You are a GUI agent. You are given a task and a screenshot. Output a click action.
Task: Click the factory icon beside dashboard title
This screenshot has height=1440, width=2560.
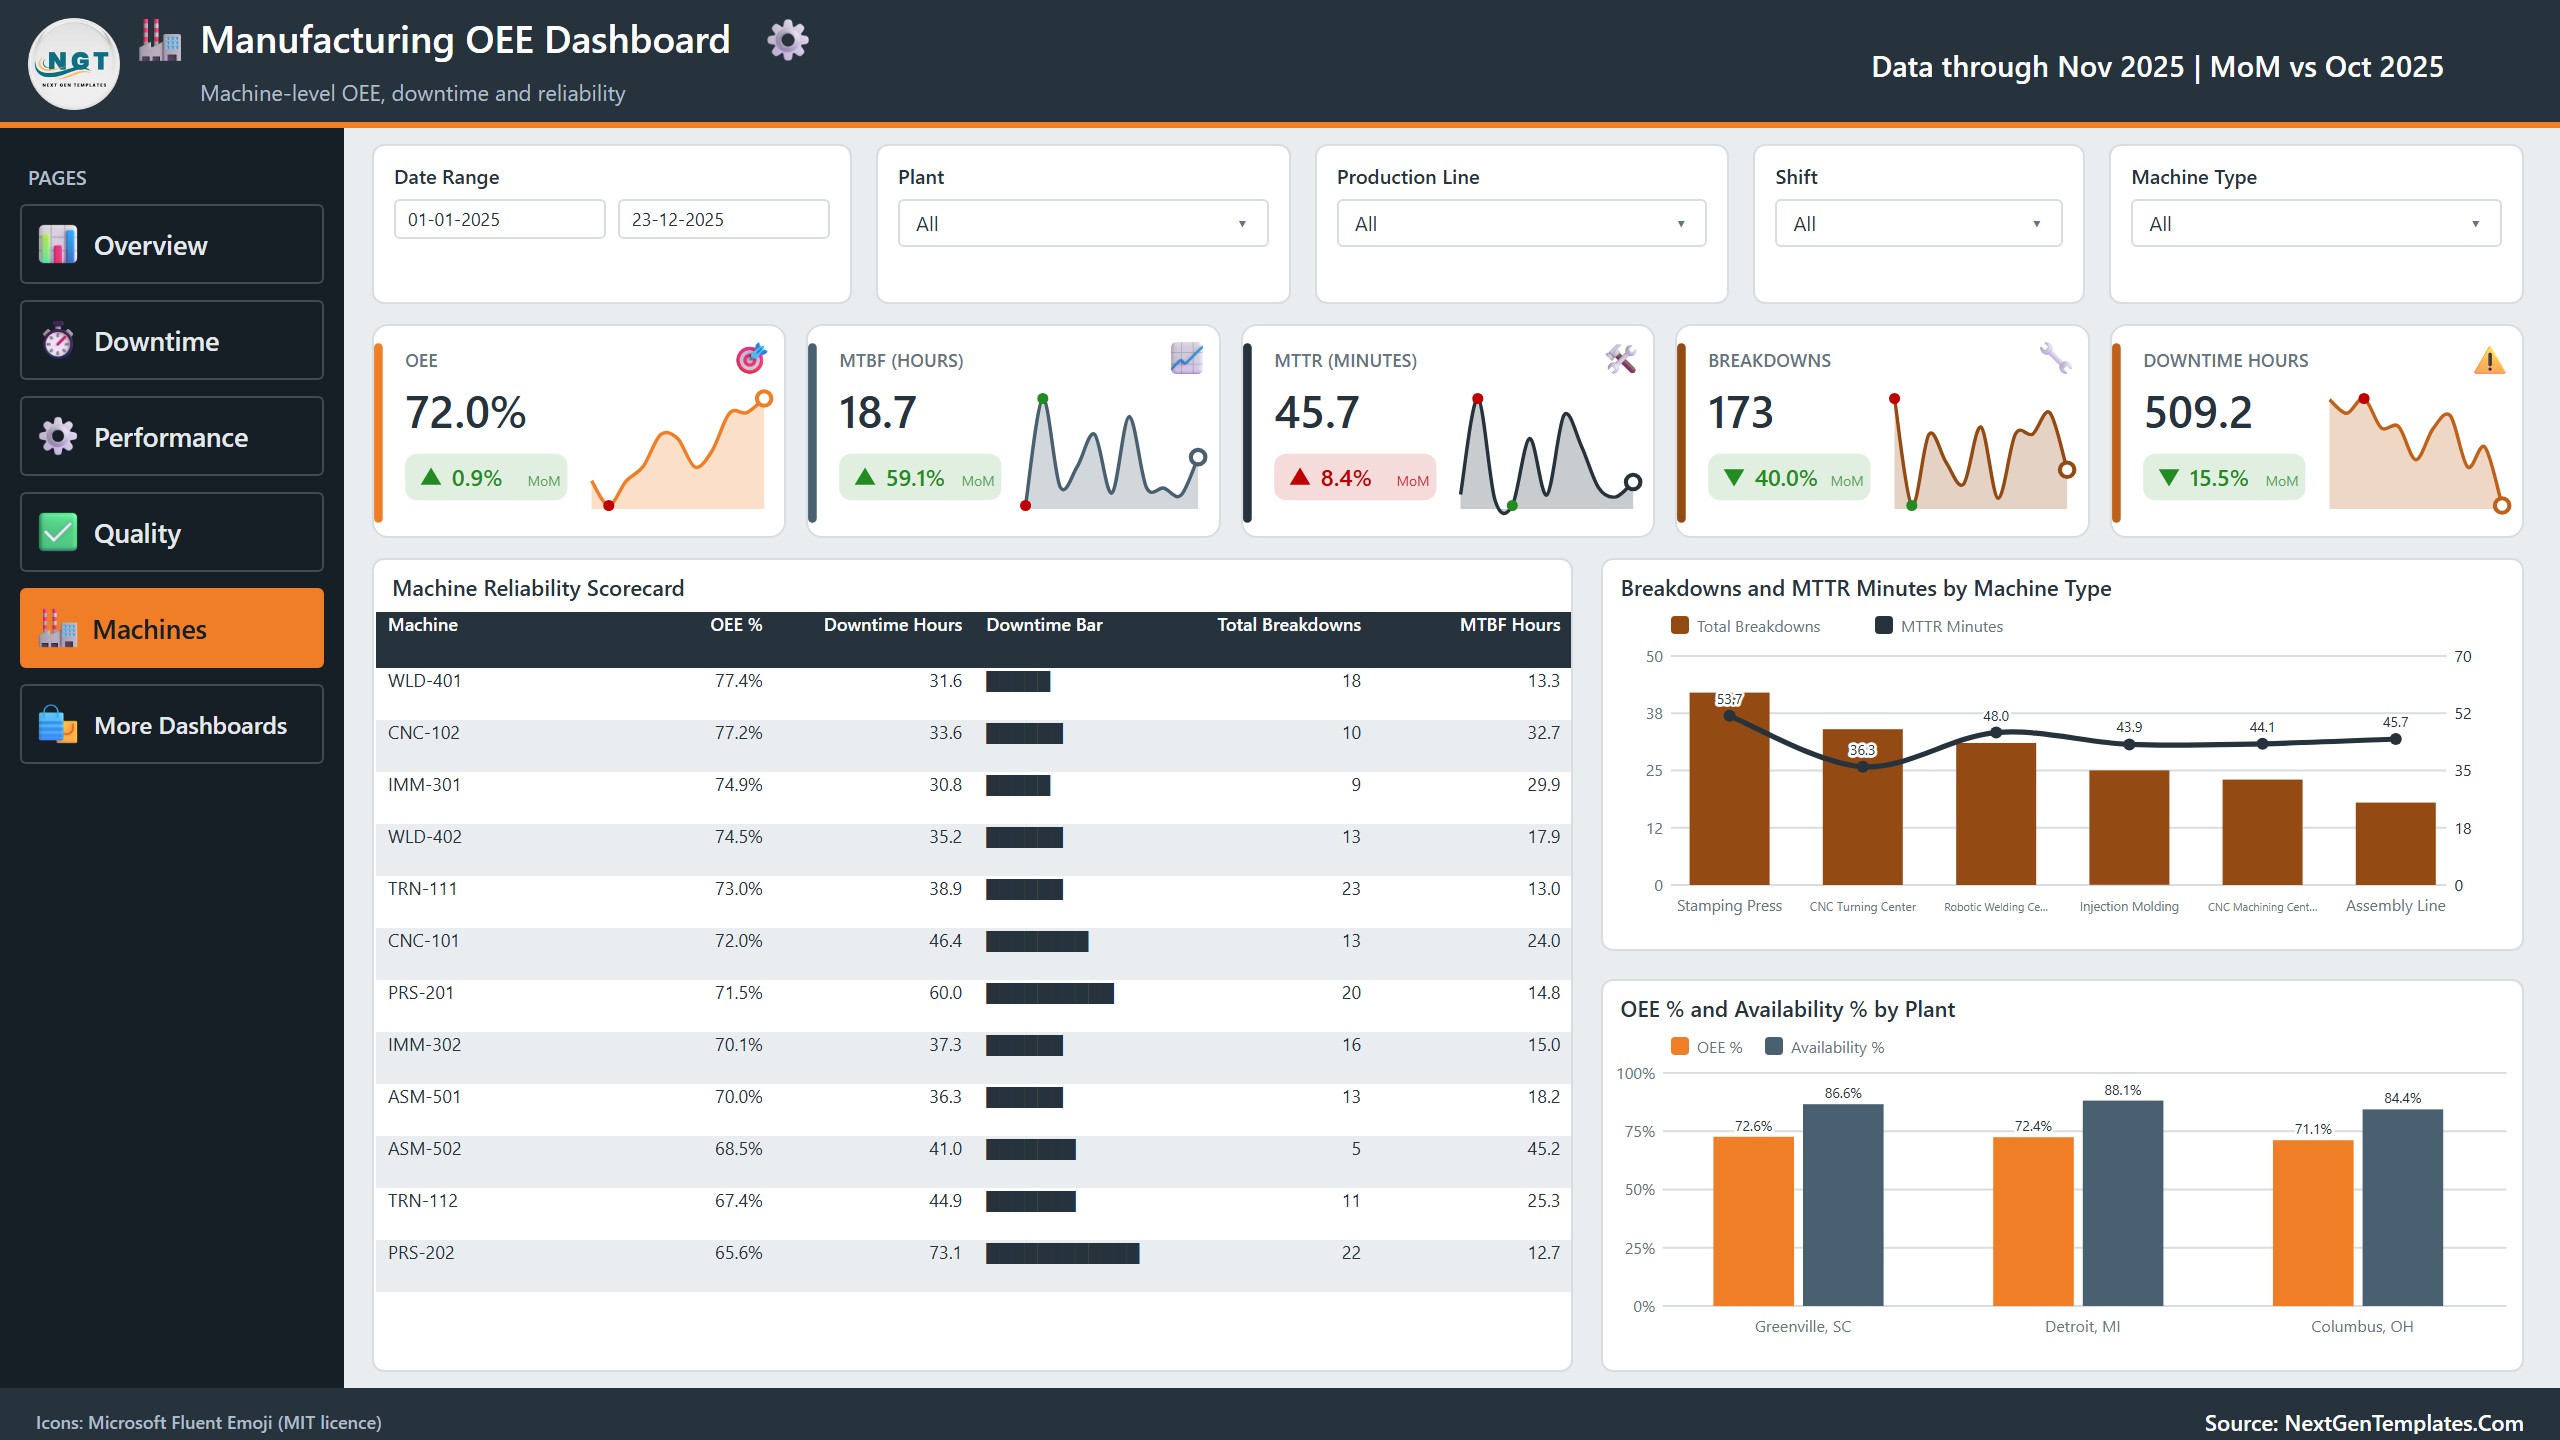point(160,40)
